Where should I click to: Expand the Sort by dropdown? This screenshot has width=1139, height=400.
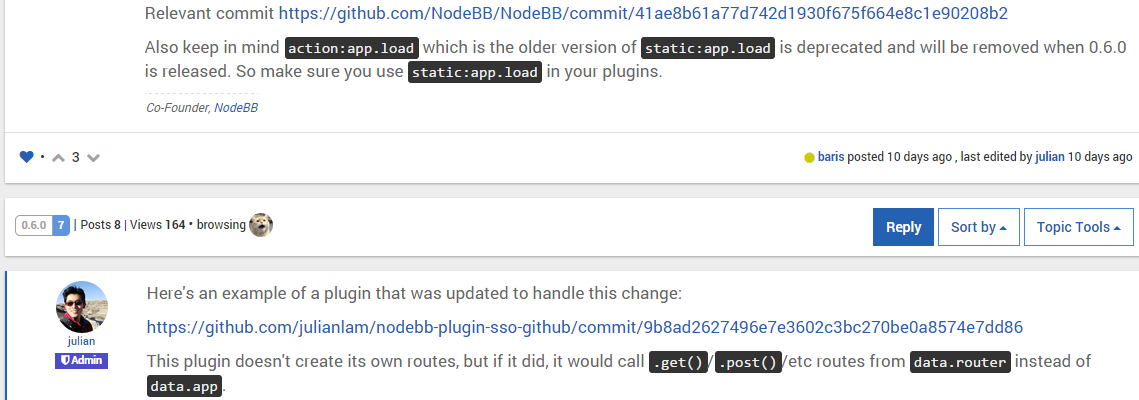[x=978, y=227]
